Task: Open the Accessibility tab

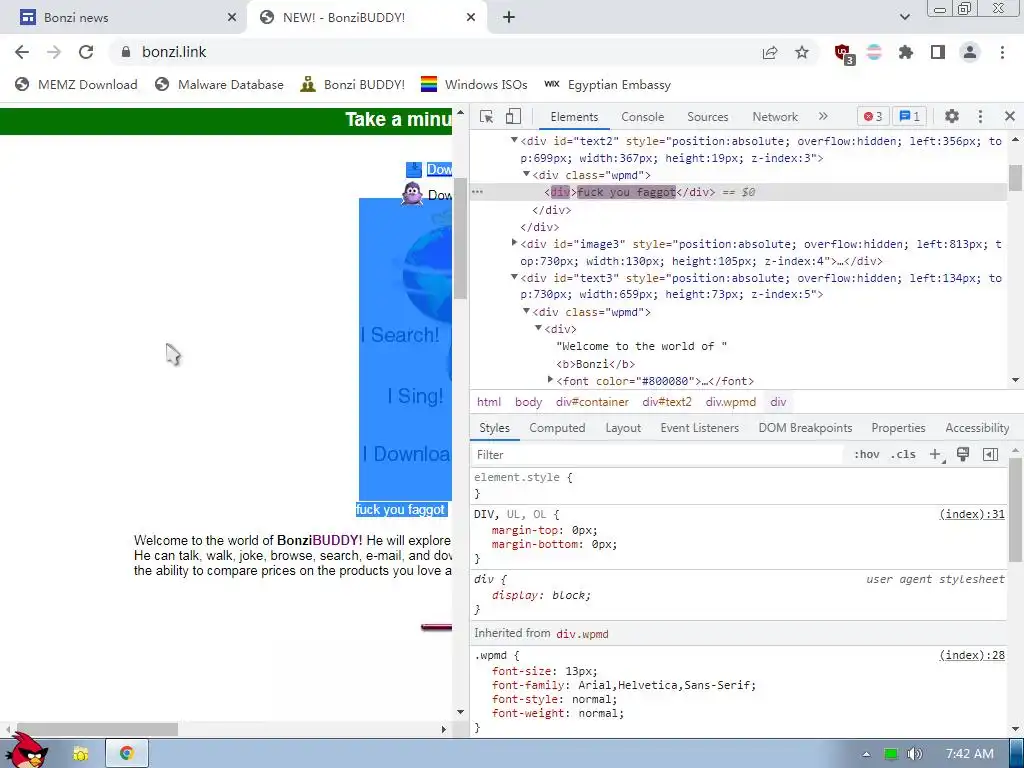Action: tap(977, 428)
